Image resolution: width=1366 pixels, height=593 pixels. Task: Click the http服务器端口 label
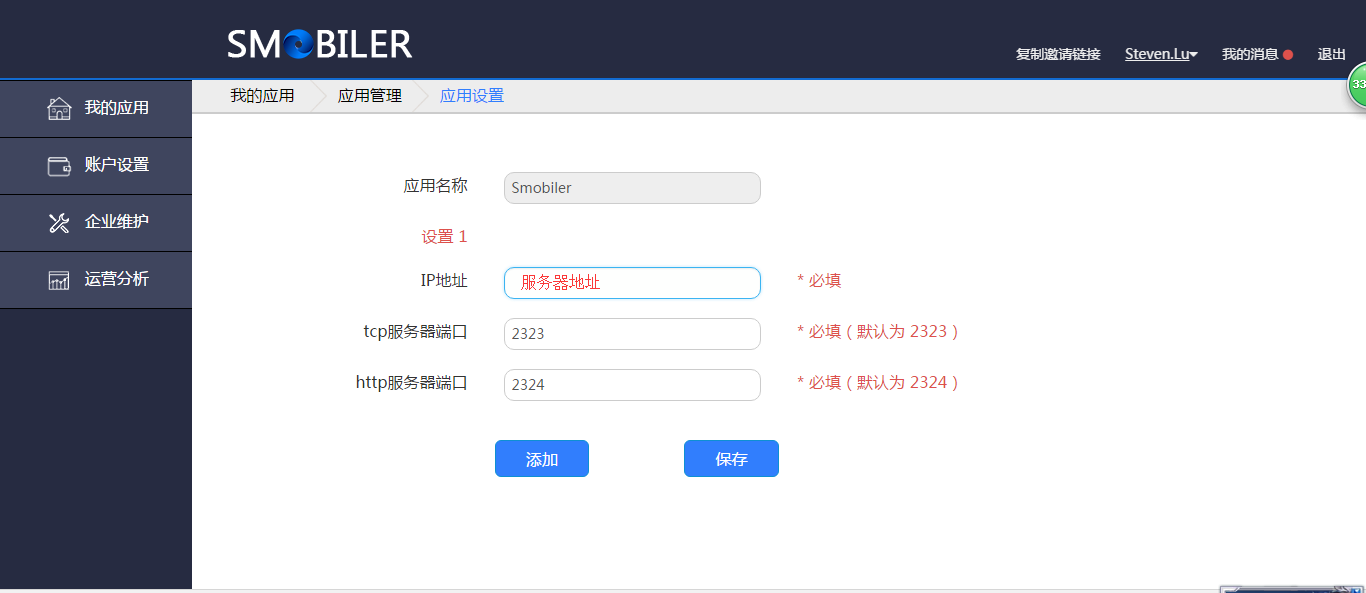pyautogui.click(x=412, y=383)
